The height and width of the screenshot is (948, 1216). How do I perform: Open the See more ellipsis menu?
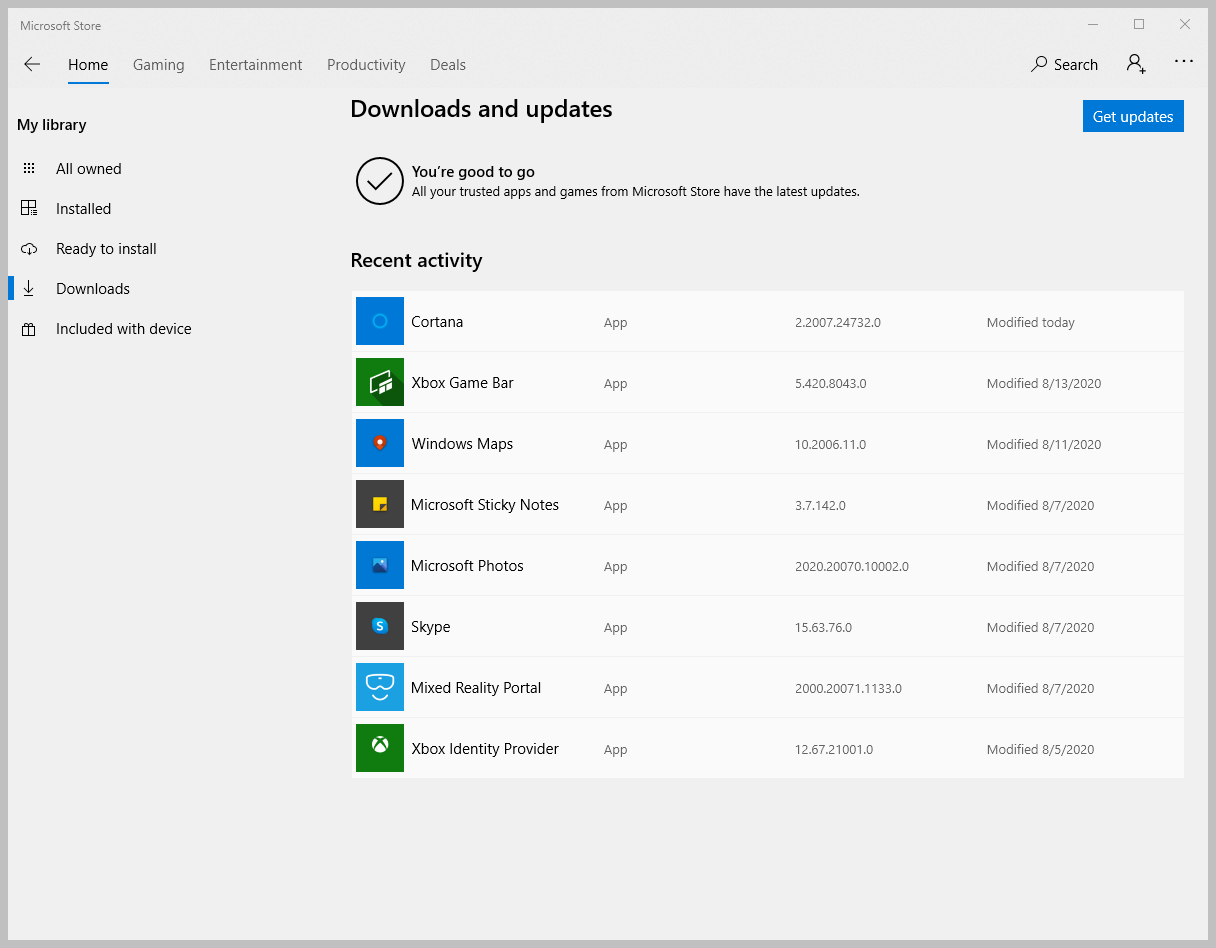(1184, 62)
